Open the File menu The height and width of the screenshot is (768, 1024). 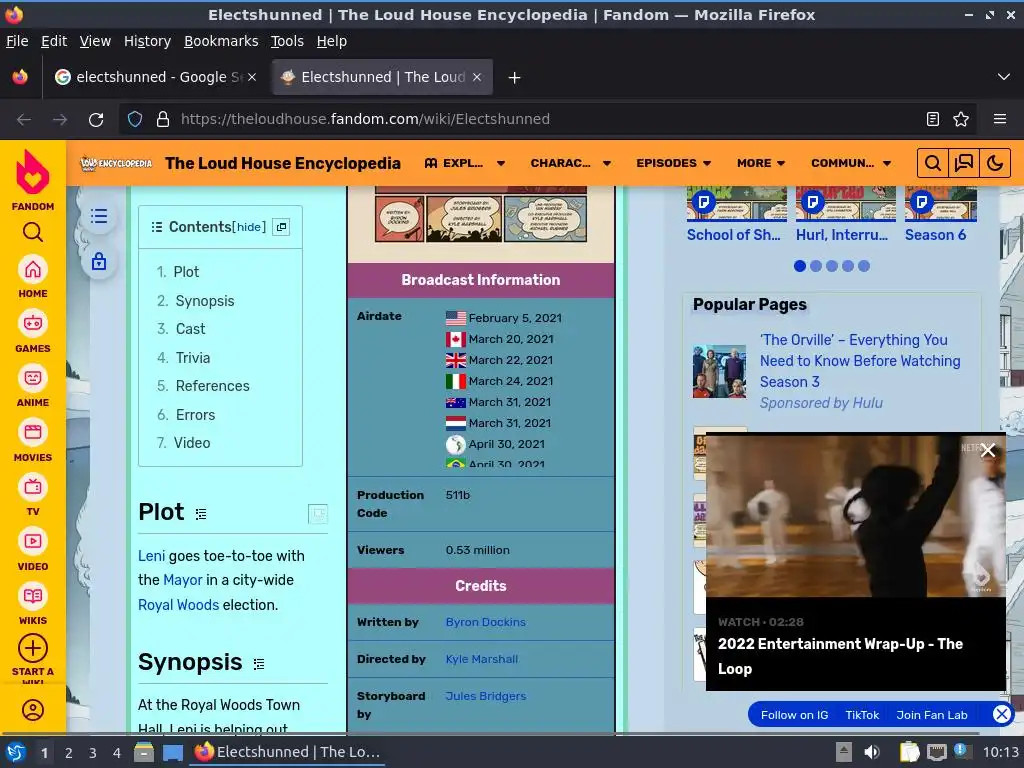click(x=17, y=41)
